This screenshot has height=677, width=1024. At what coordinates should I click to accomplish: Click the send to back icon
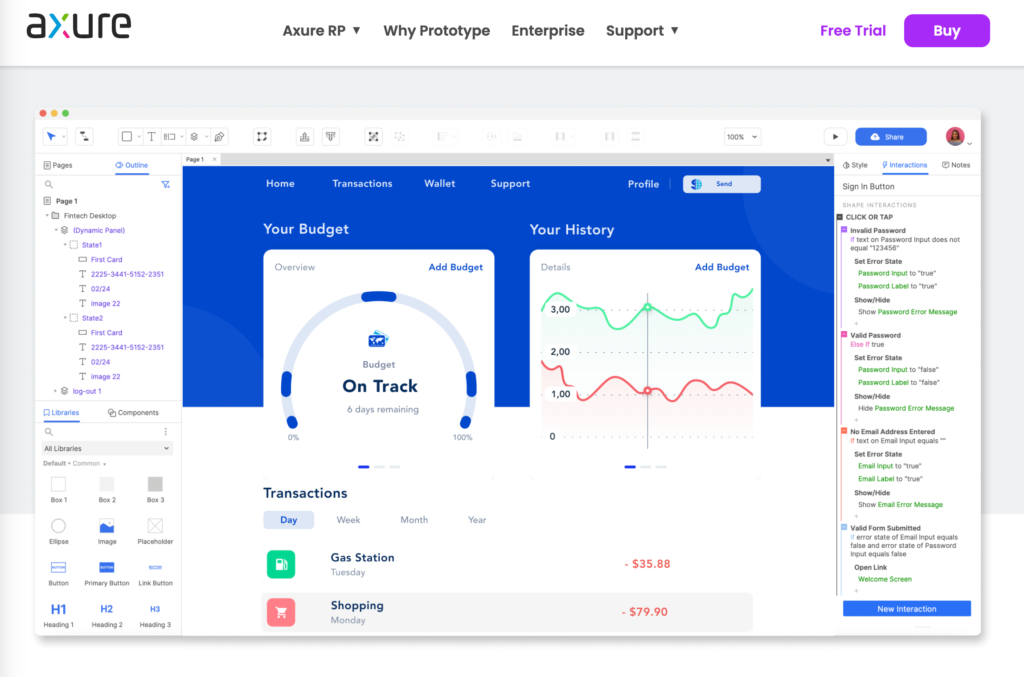pos(330,136)
